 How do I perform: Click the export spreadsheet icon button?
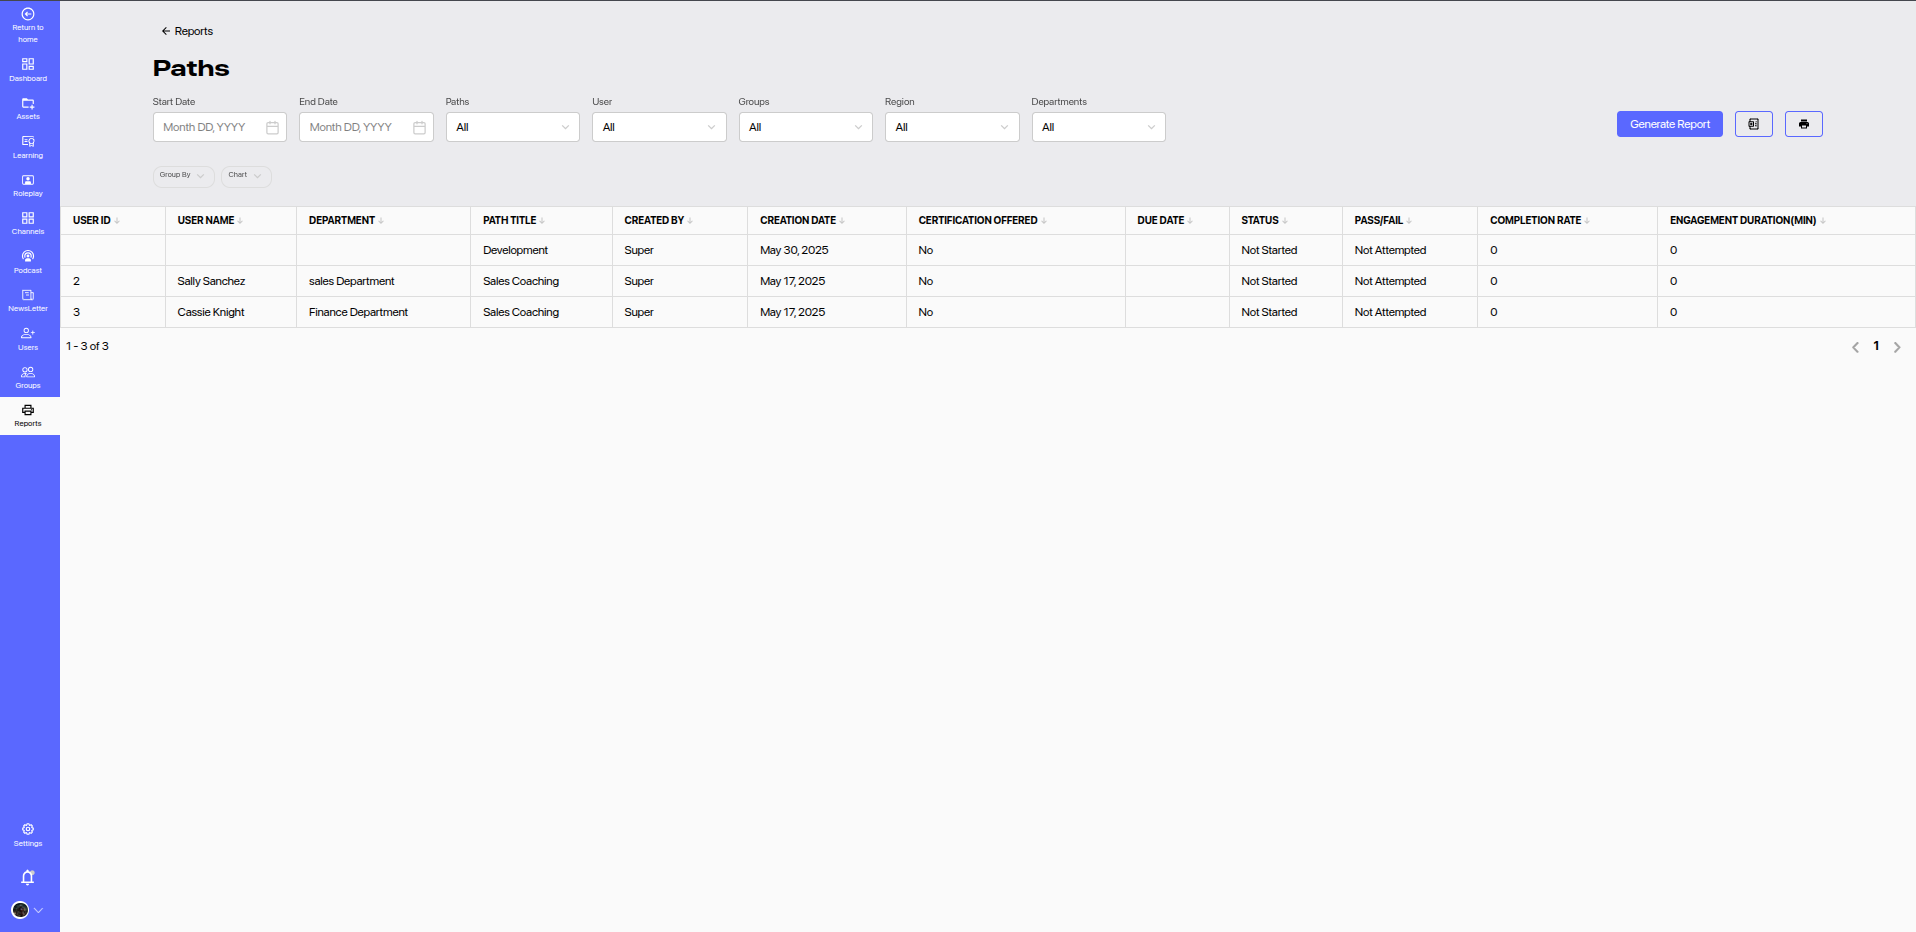[x=1753, y=124]
